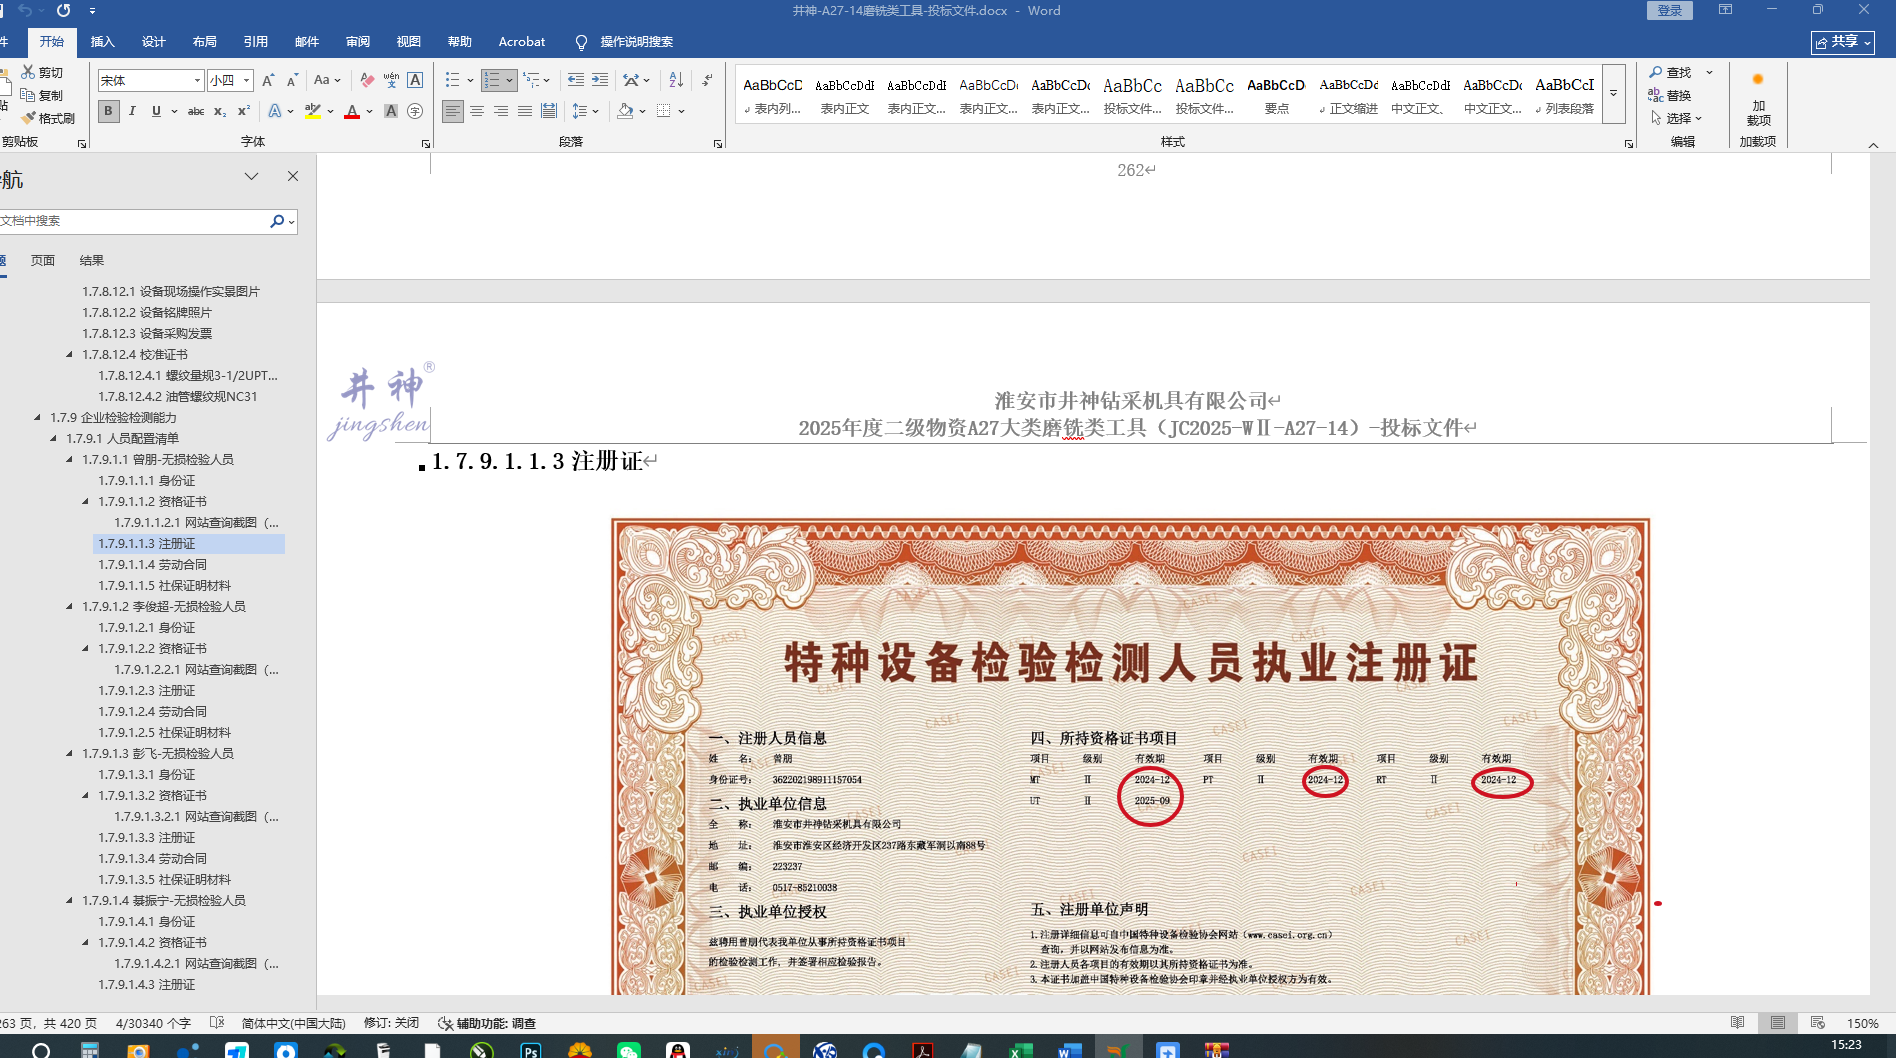Image resolution: width=1896 pixels, height=1058 pixels.
Task: Align paragraph to the right
Action: pos(501,111)
